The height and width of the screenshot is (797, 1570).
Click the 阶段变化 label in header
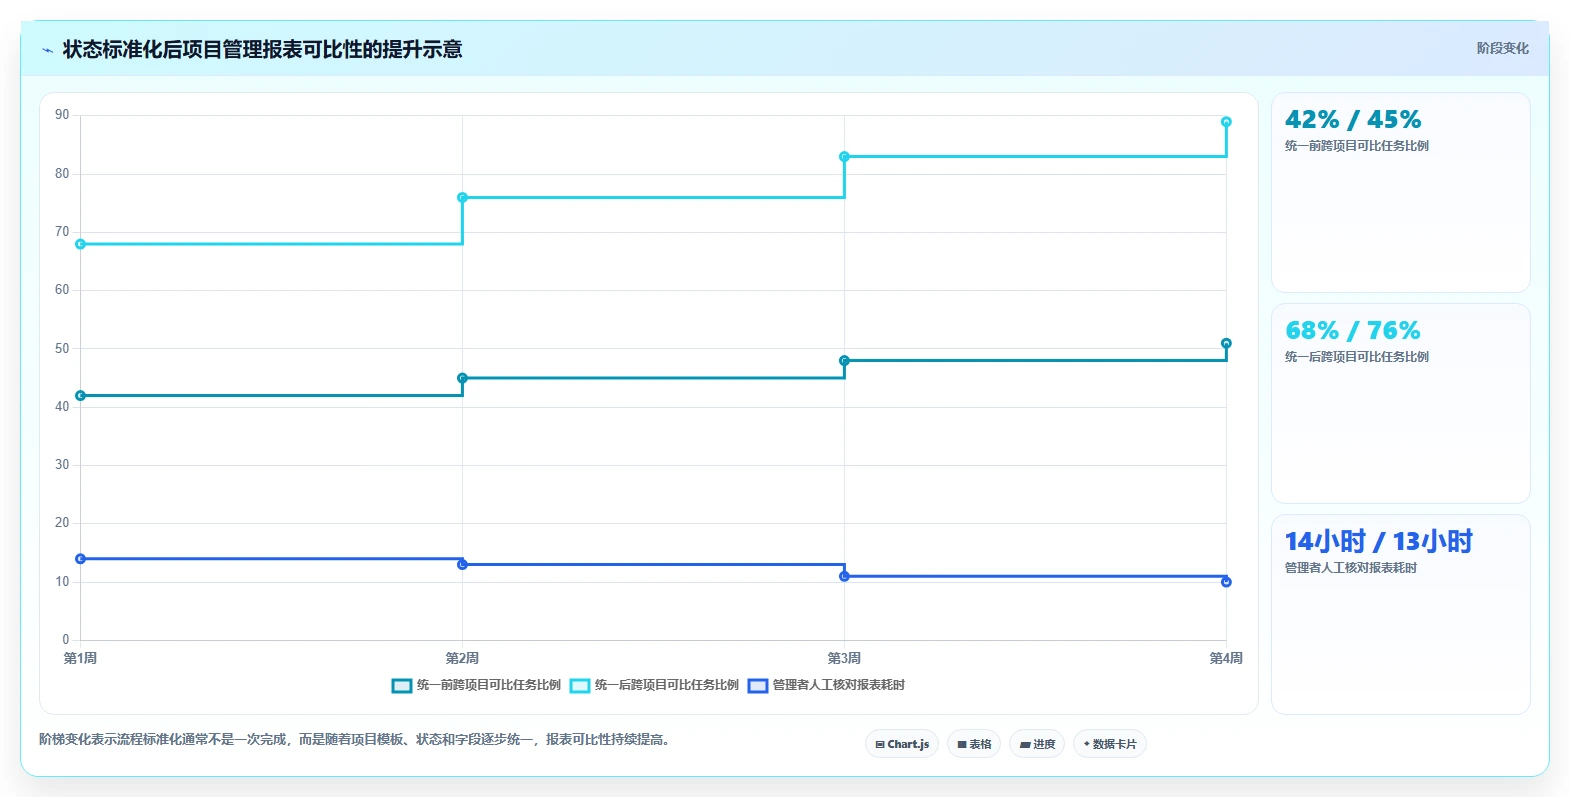pos(1503,48)
